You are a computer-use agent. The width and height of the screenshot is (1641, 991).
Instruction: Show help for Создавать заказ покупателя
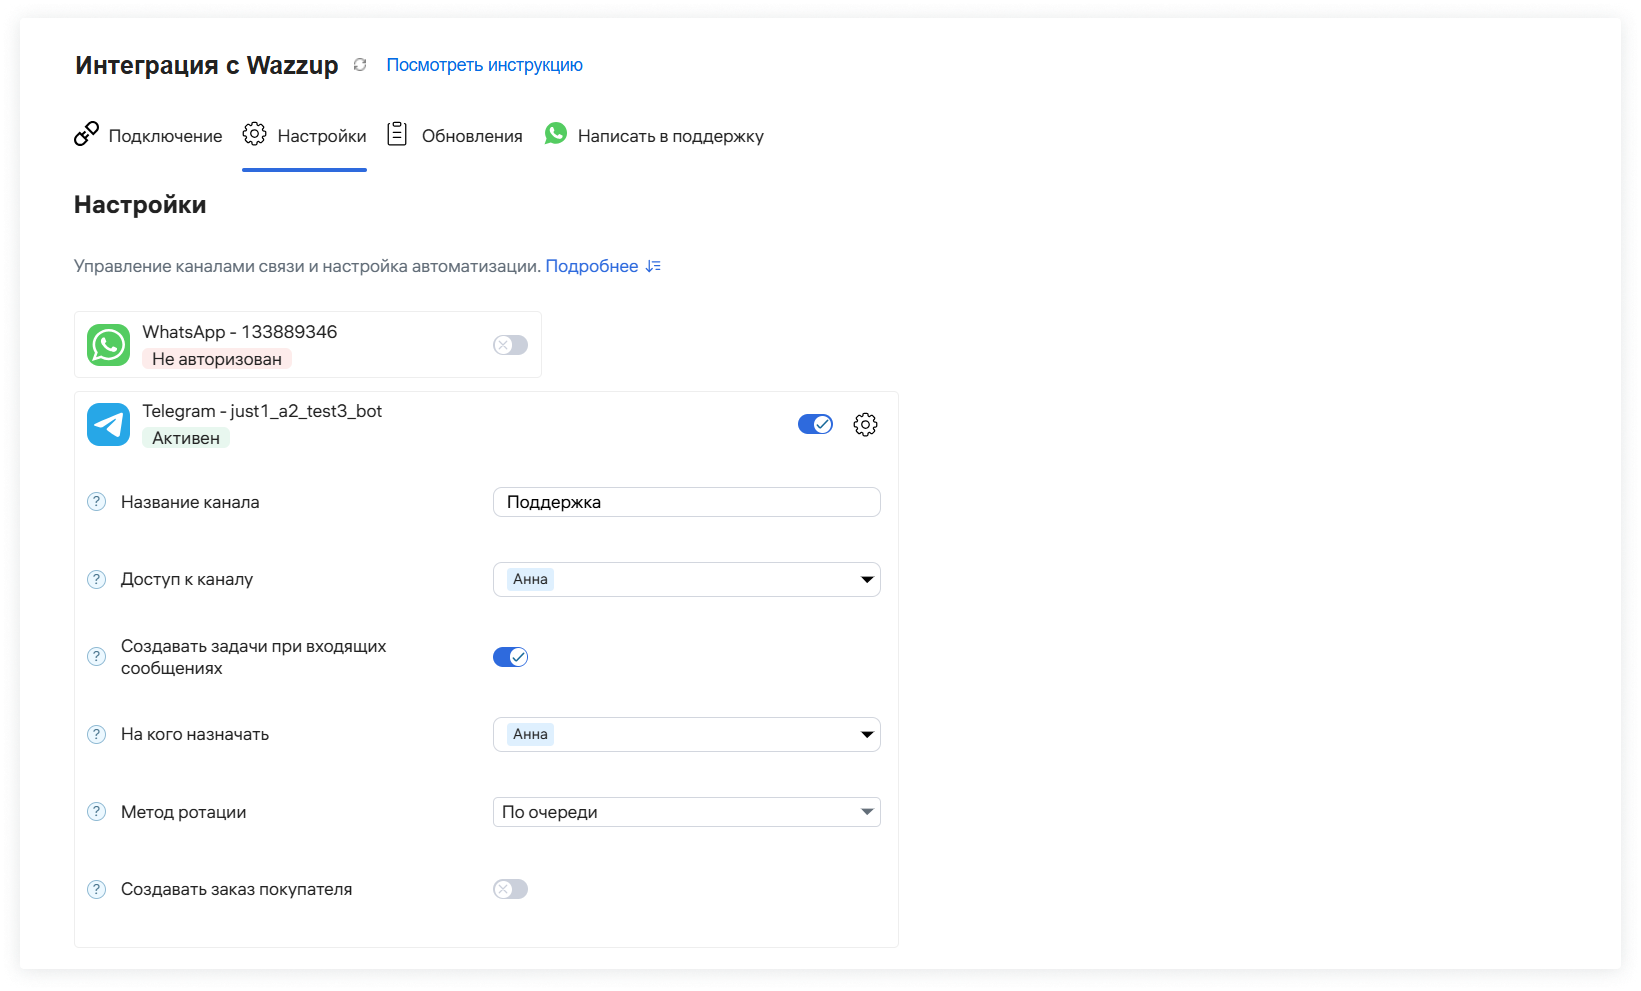pos(96,889)
